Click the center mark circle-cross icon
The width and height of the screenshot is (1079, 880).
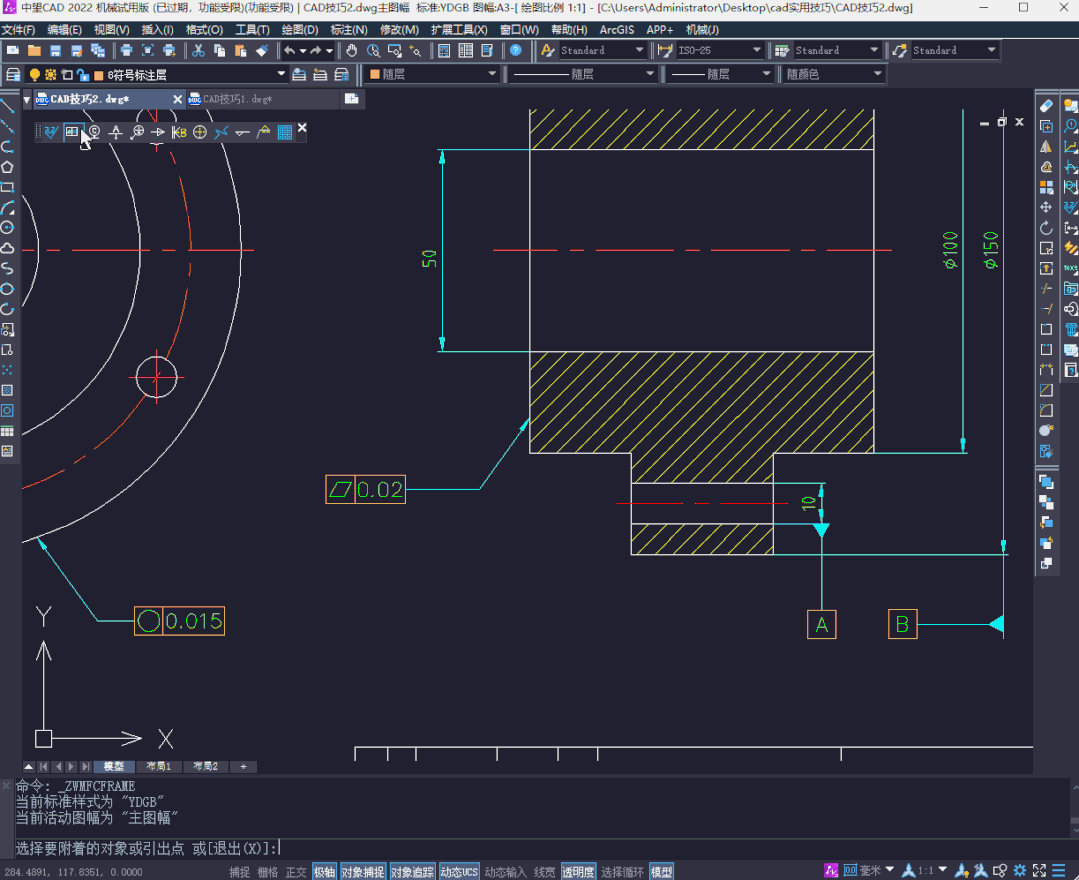(200, 132)
